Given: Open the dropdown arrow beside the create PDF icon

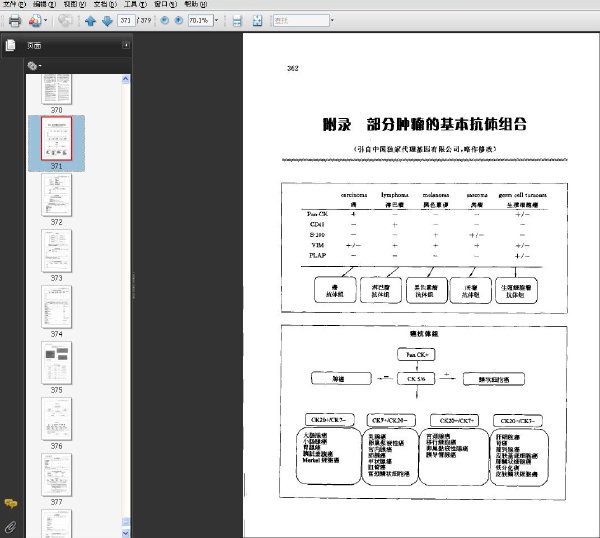Looking at the screenshot, I should (46, 20).
